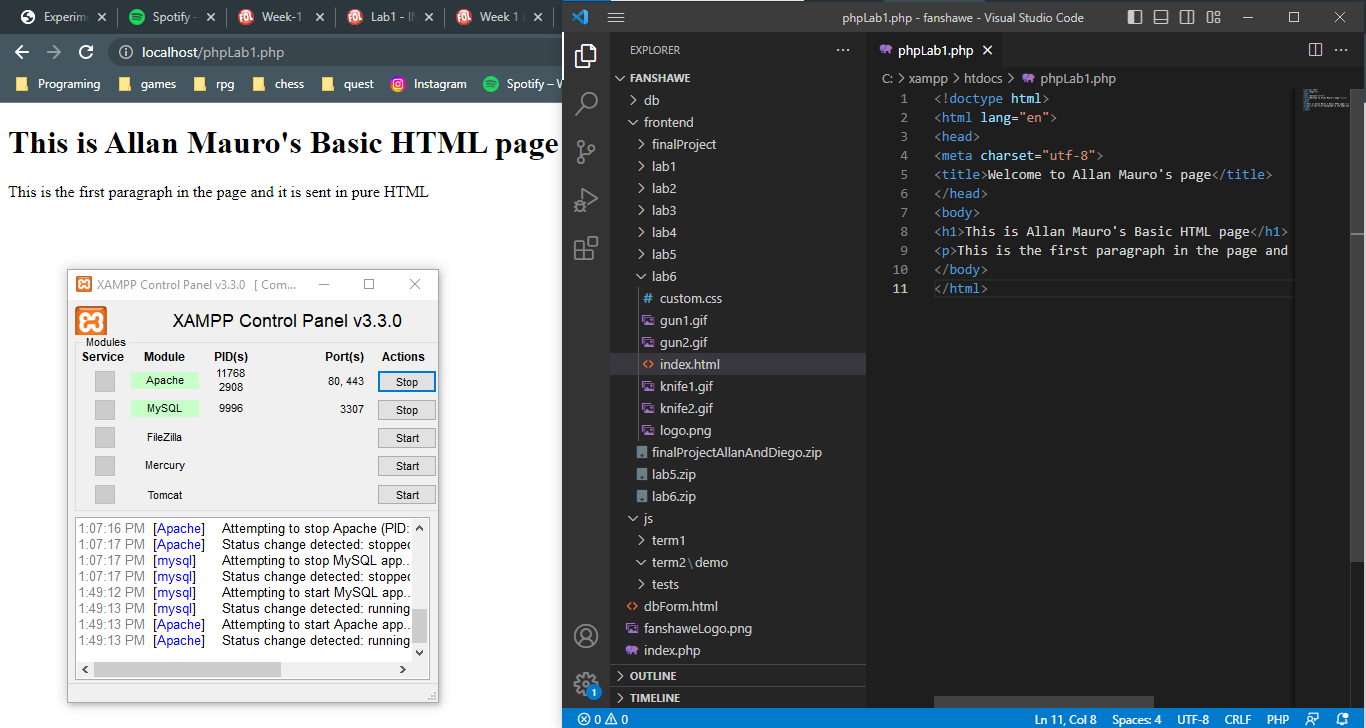Toggle MySQL service checkbox in XAMPP
Image resolution: width=1366 pixels, height=728 pixels.
point(105,409)
